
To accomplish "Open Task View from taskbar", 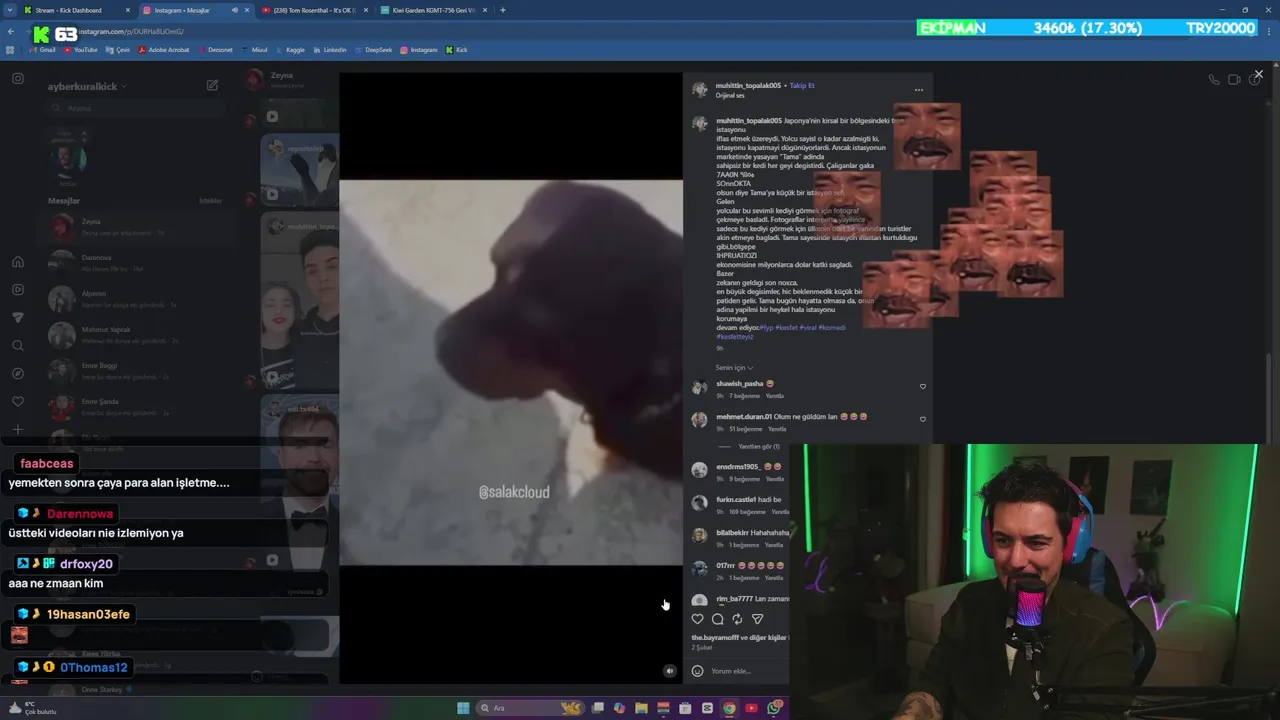I will (x=597, y=708).
